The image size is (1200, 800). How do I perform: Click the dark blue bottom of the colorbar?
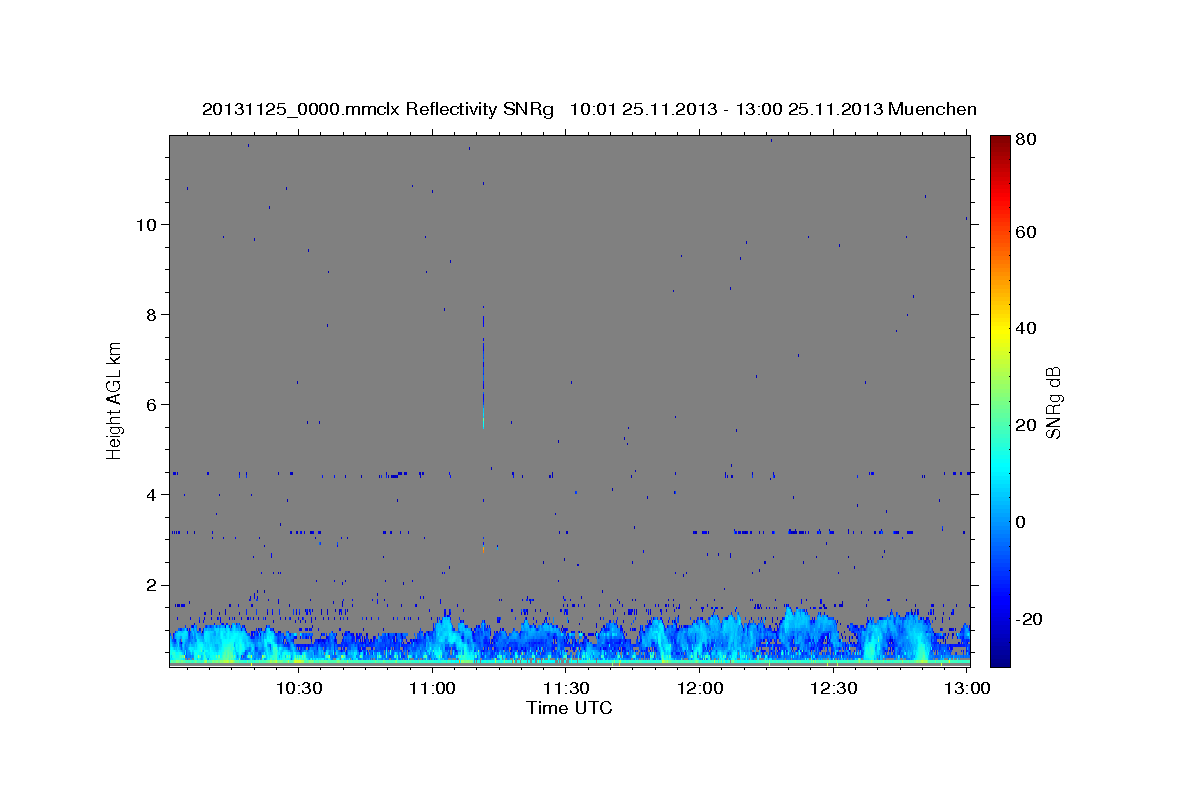pyautogui.click(x=1000, y=658)
